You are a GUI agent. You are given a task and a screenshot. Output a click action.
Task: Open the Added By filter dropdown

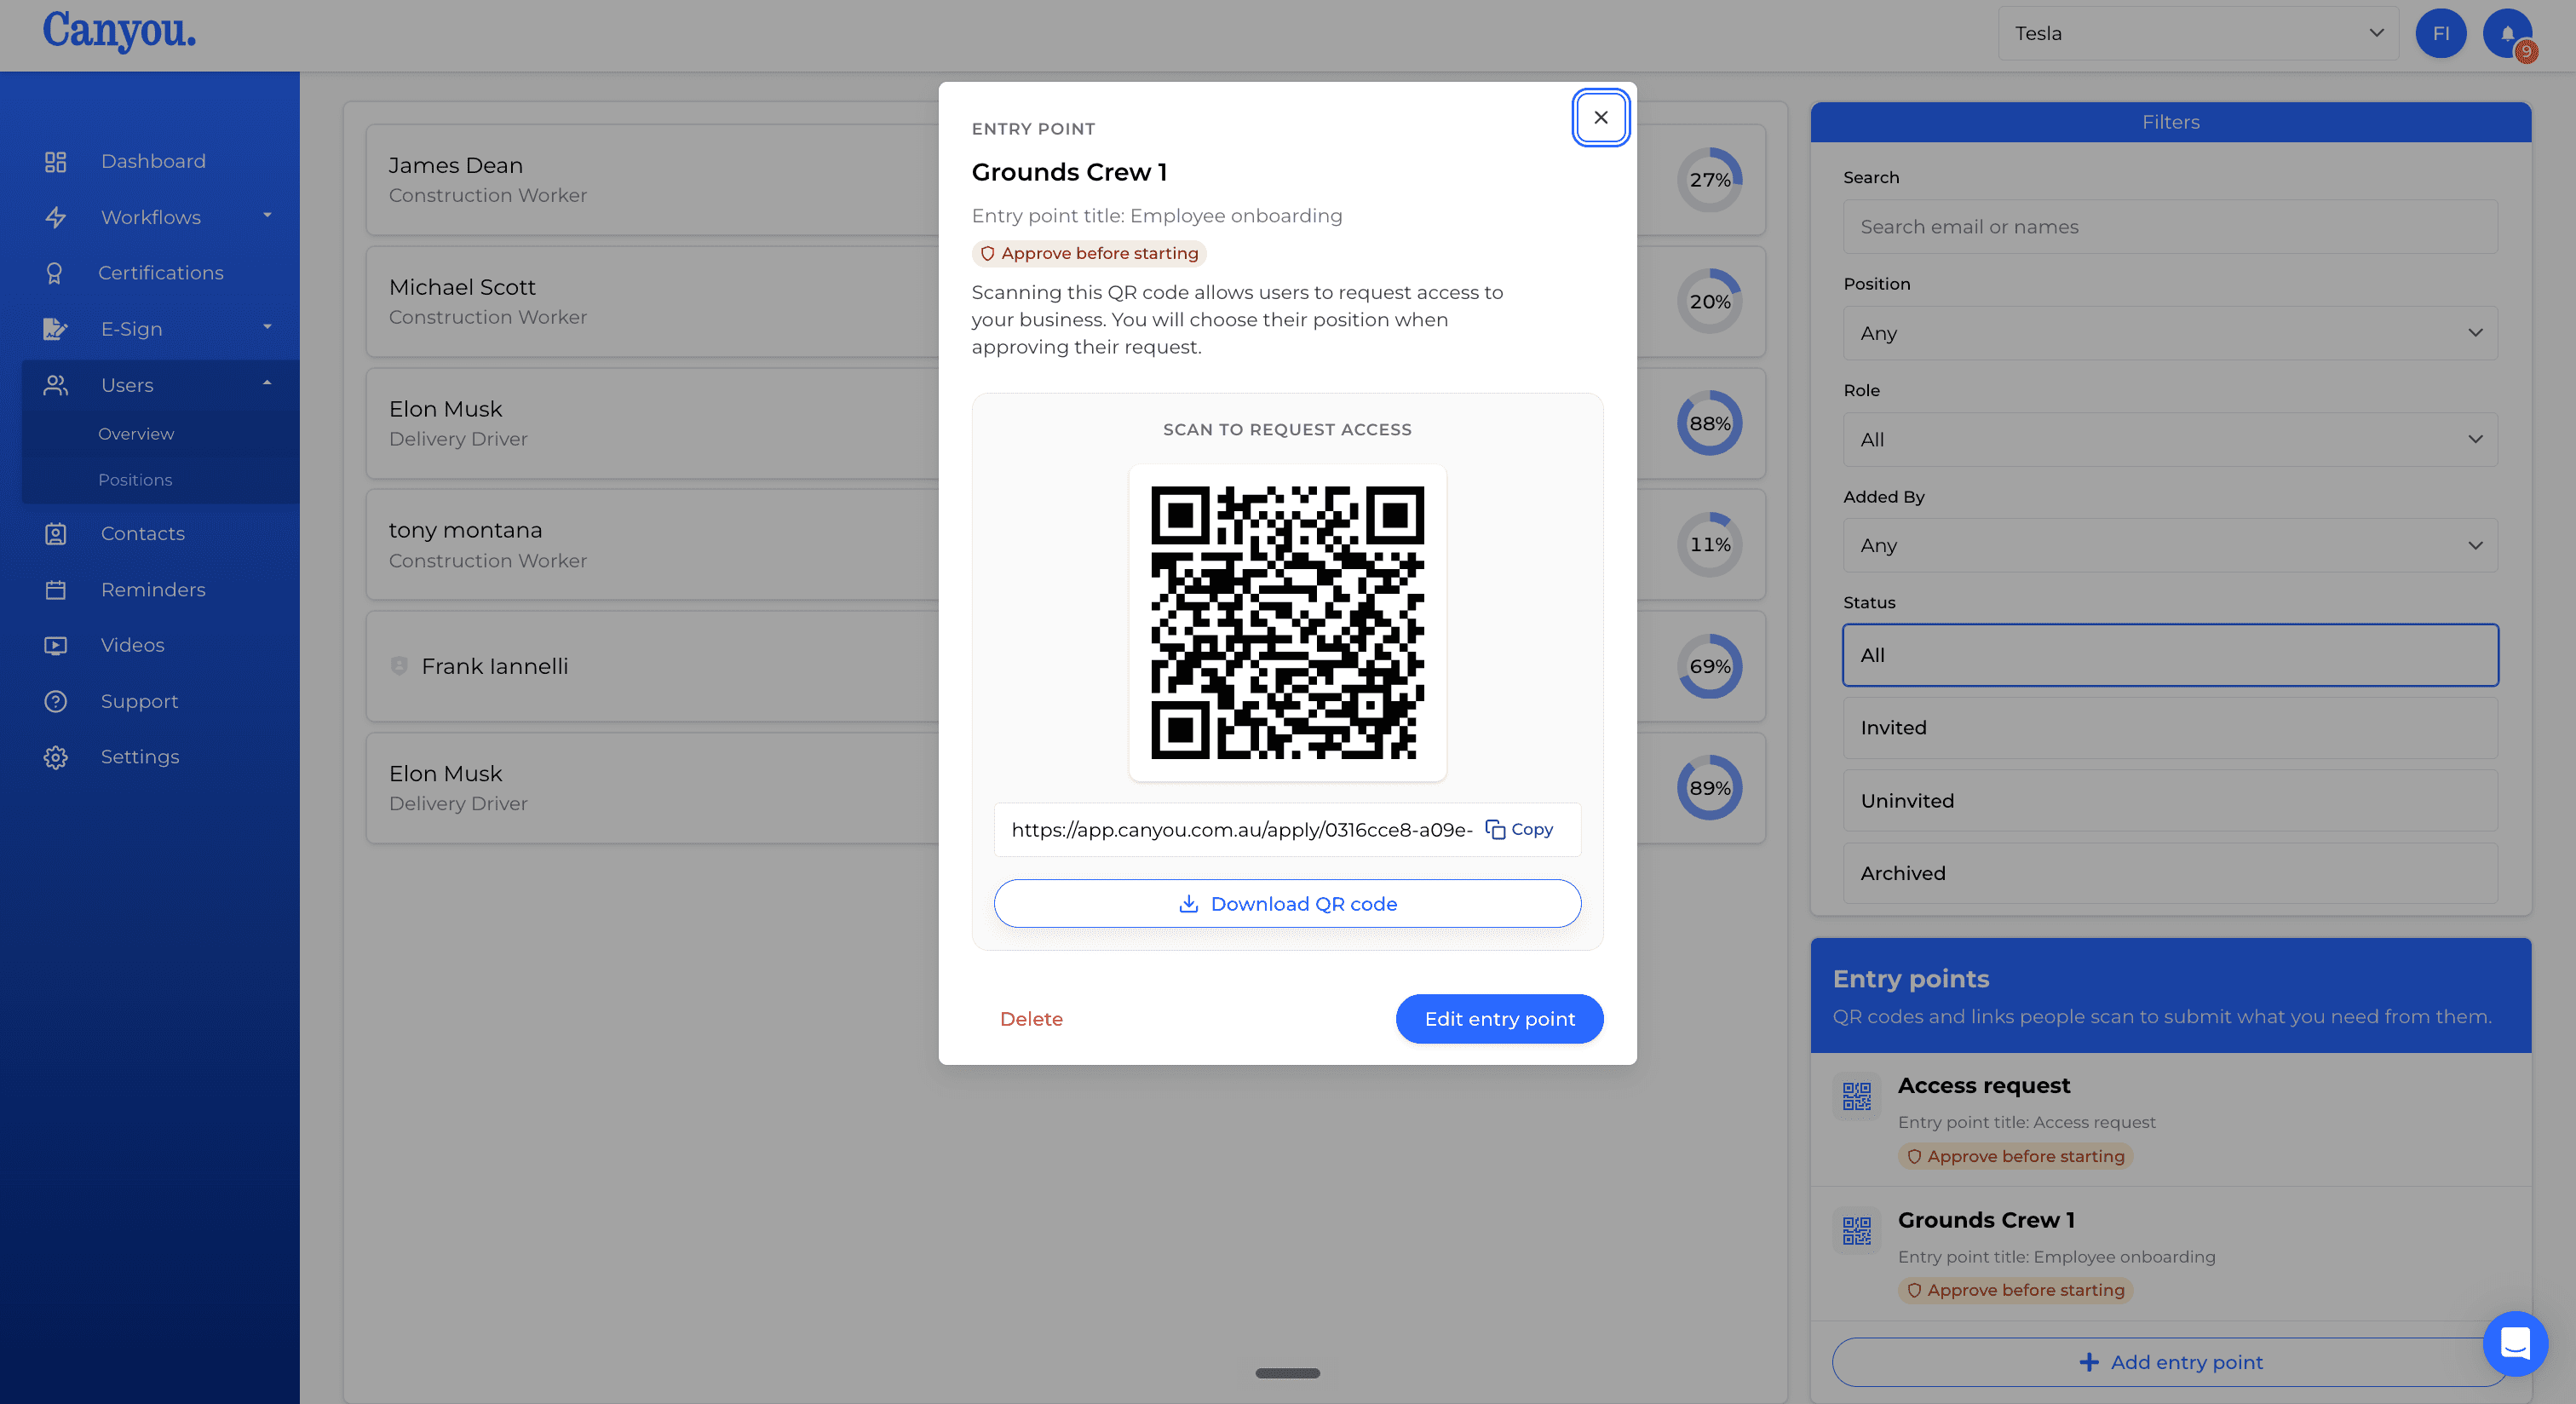[2169, 545]
